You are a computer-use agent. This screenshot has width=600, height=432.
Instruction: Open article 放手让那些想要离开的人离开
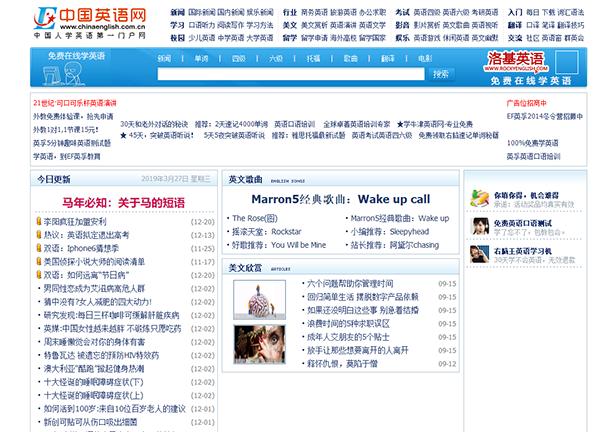tap(358, 350)
